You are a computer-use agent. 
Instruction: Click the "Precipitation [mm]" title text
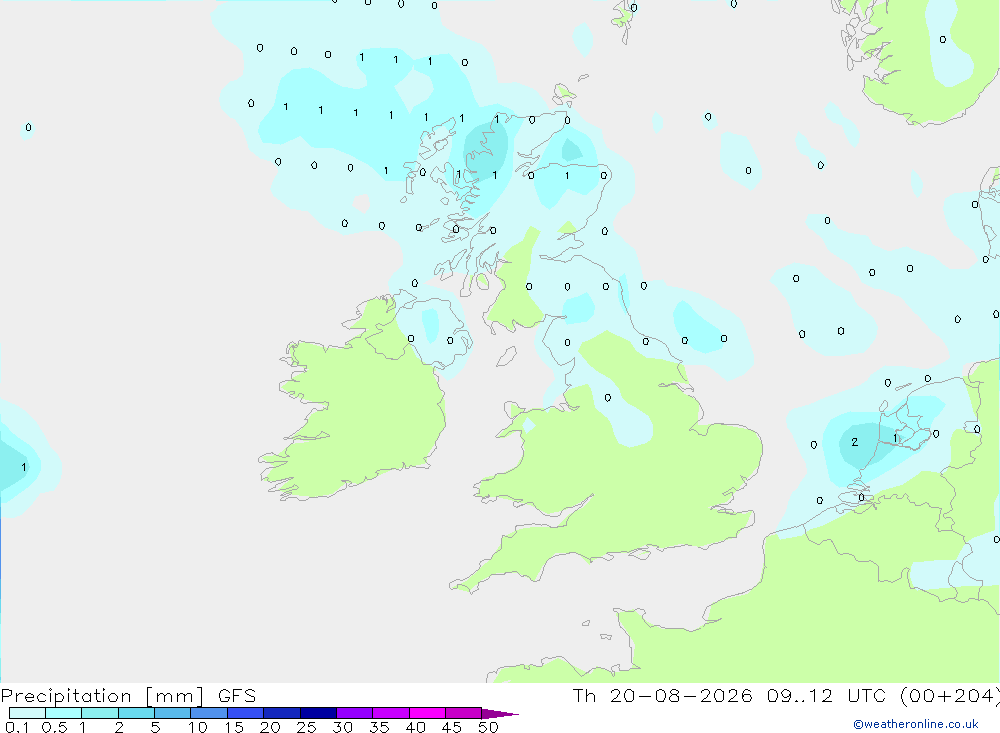coord(102,696)
